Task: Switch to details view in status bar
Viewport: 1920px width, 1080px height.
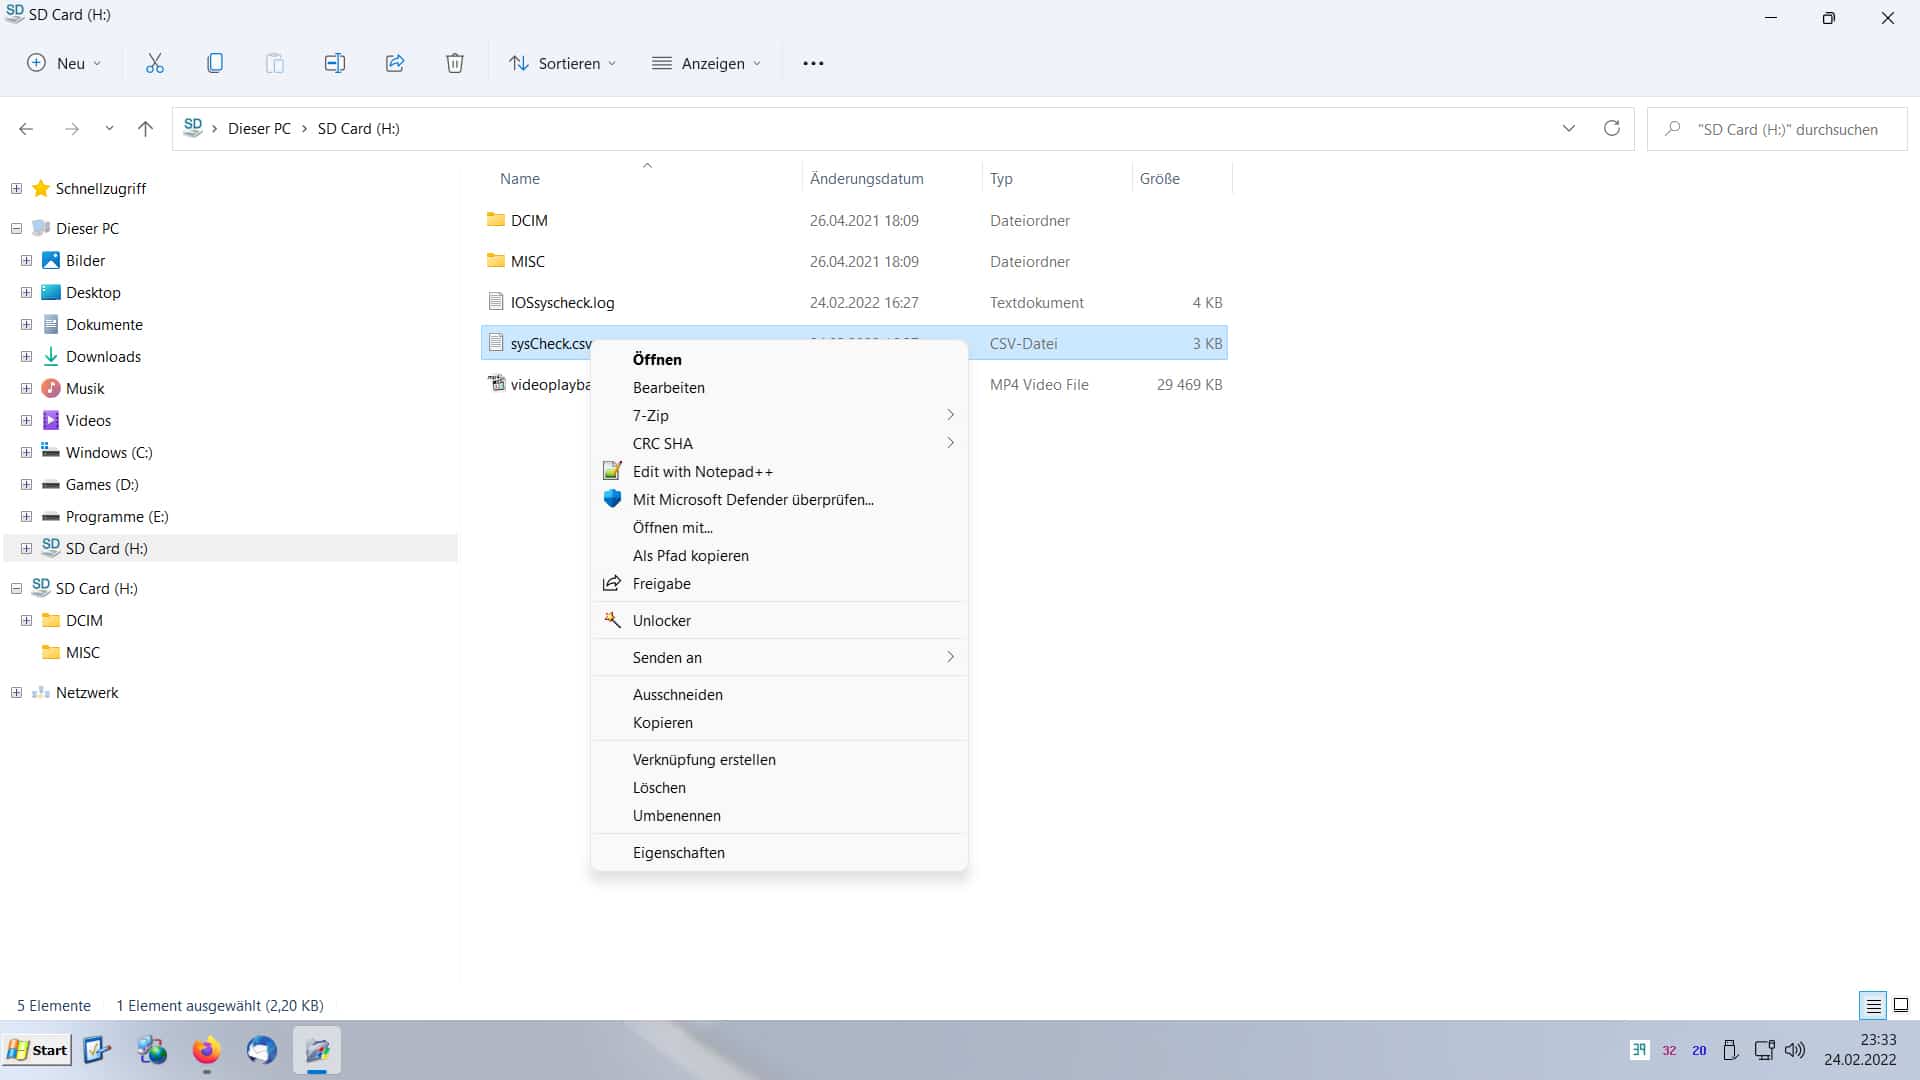Action: [x=1873, y=1005]
